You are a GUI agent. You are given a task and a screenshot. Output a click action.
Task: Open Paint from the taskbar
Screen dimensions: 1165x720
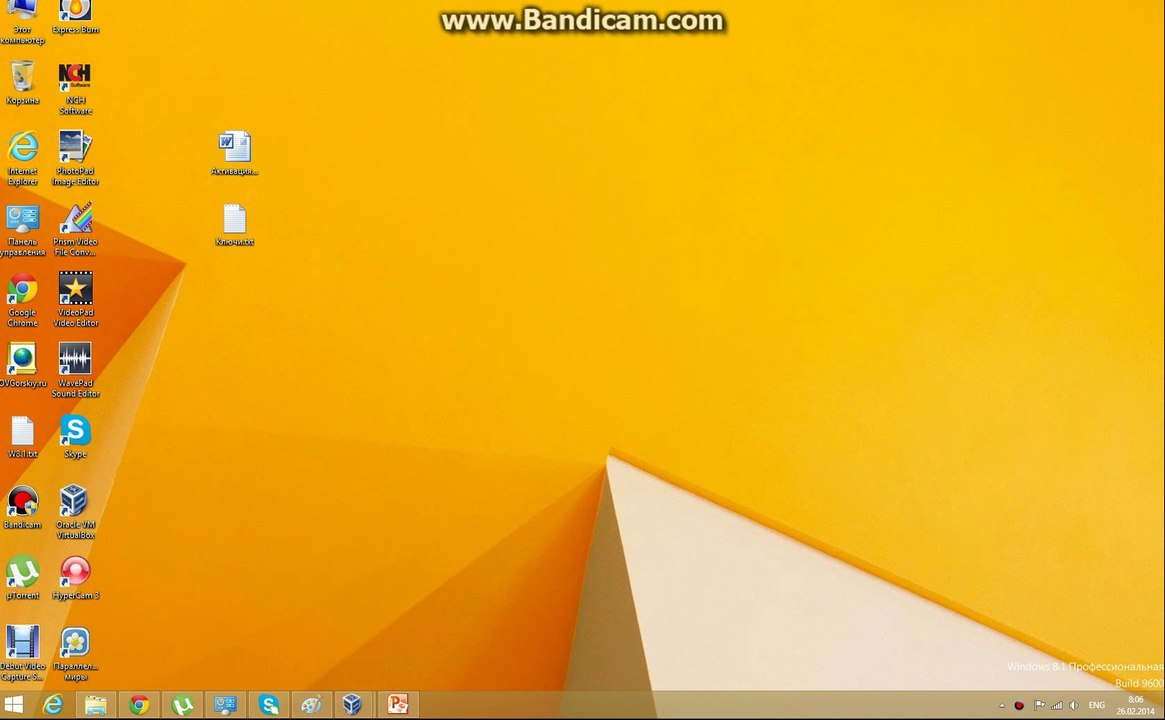coord(311,704)
